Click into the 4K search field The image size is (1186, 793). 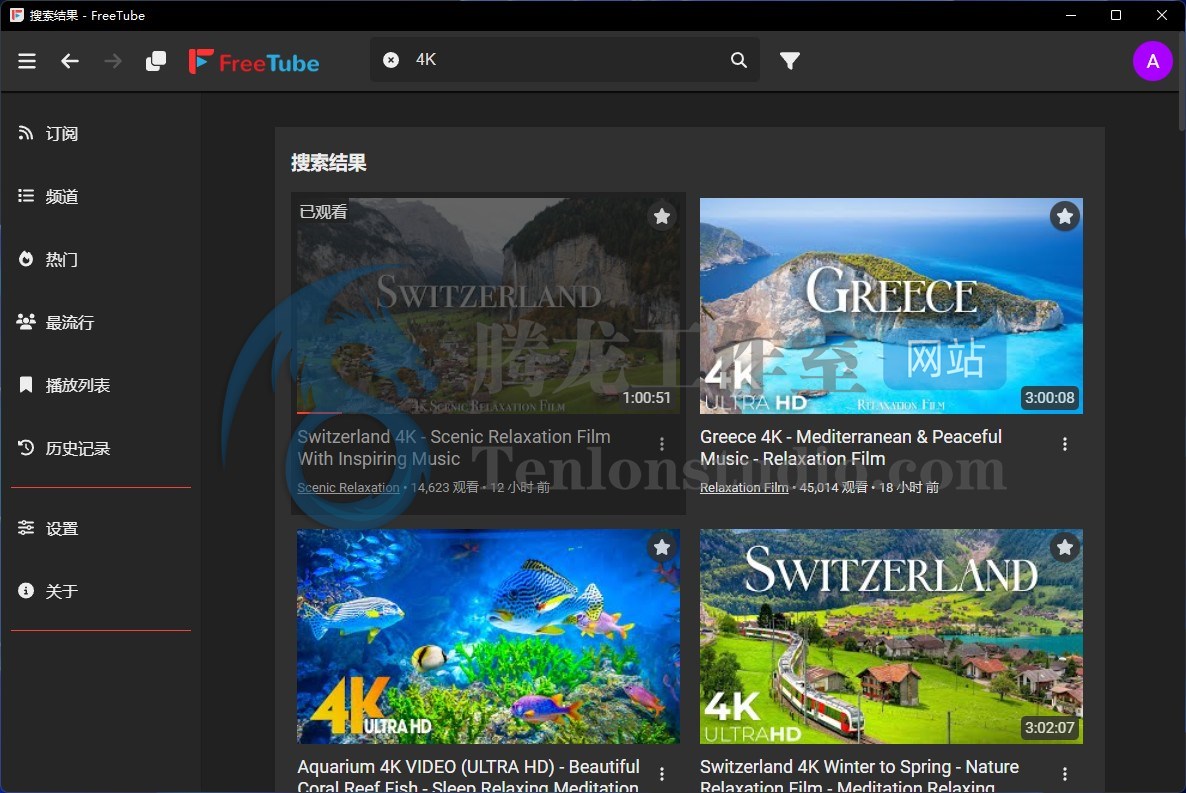coord(564,60)
